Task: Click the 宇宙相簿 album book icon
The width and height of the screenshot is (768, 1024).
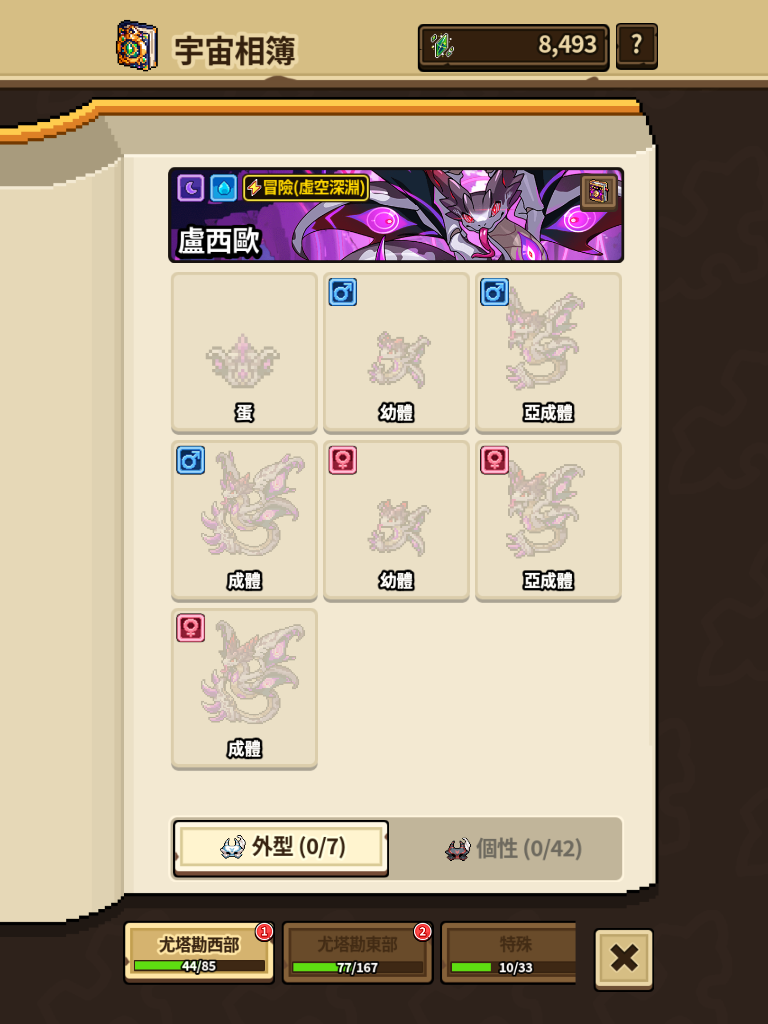Action: tap(136, 45)
